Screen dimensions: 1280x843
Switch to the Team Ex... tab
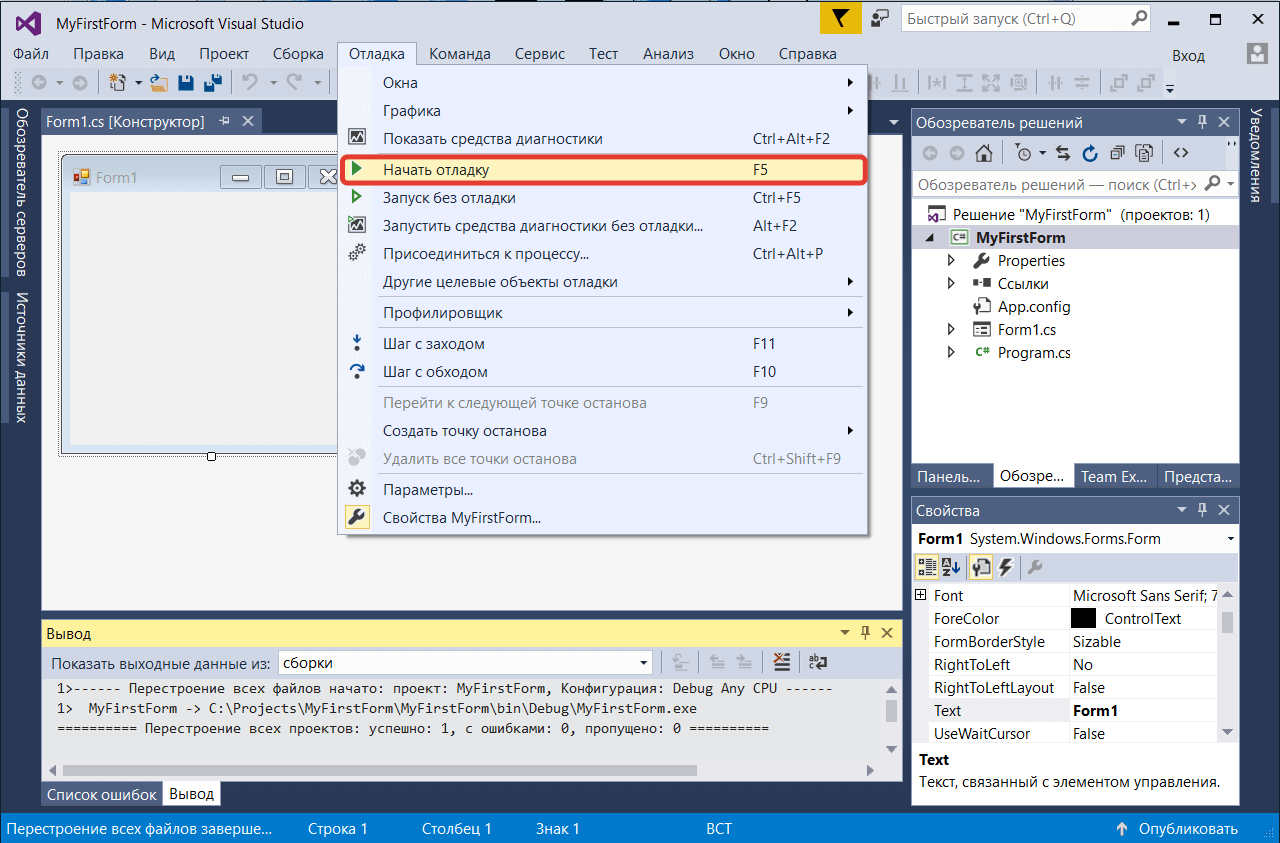tap(1113, 476)
